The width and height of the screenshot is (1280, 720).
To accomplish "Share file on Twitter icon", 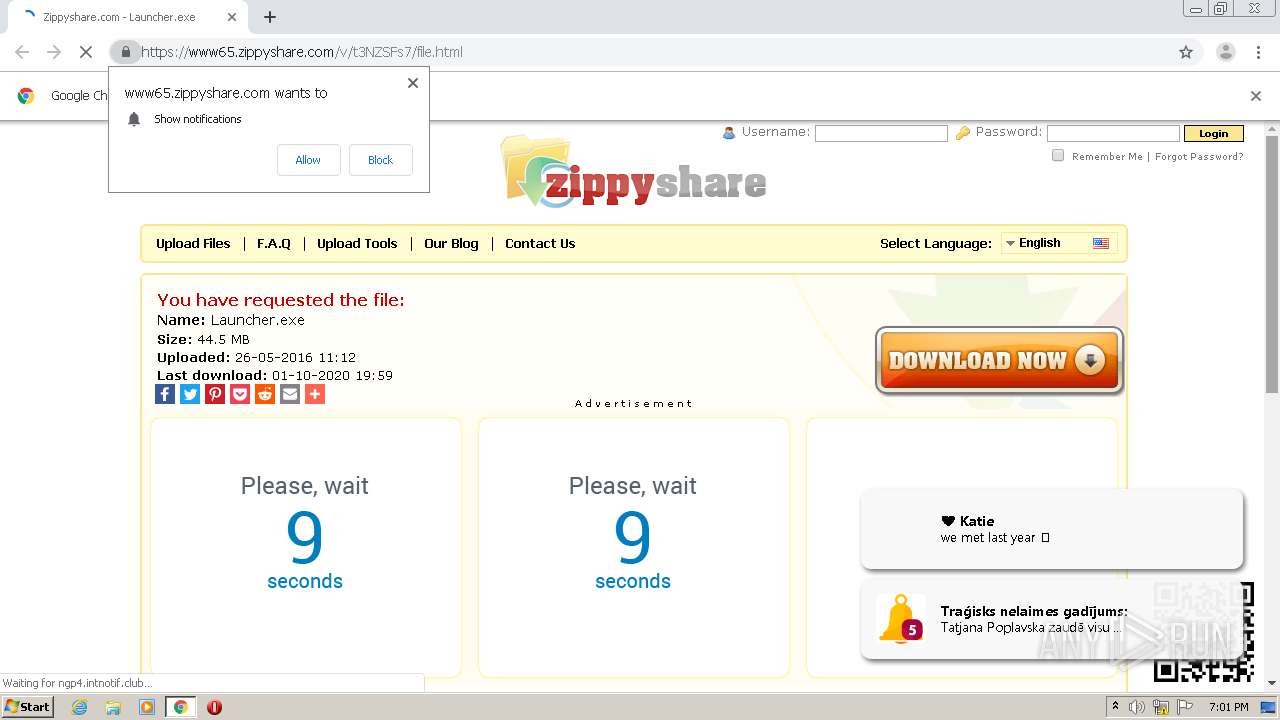I will click(x=190, y=394).
